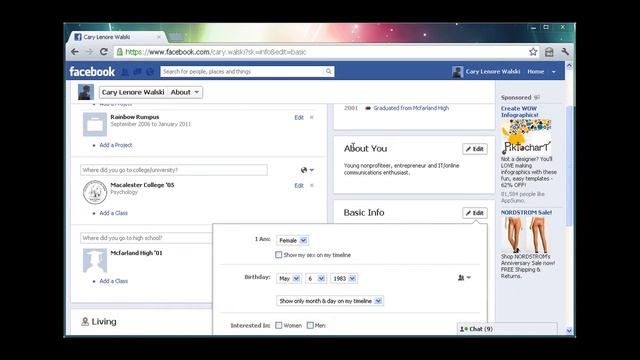Click the high school input field
640x360 pixels.
[x=147, y=238]
